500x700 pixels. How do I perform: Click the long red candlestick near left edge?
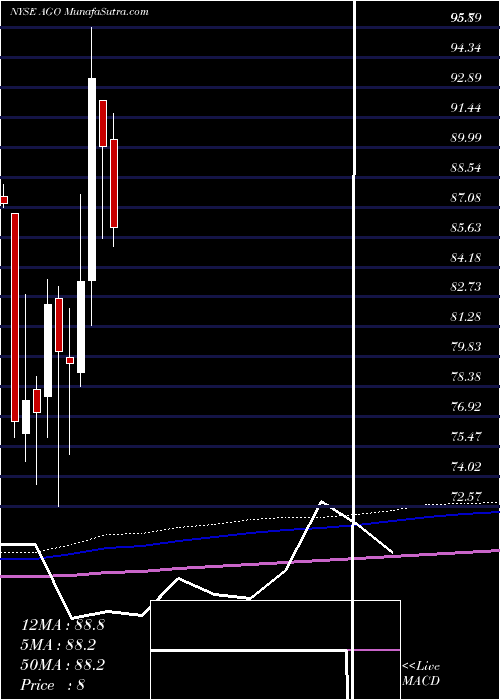pos(15,317)
